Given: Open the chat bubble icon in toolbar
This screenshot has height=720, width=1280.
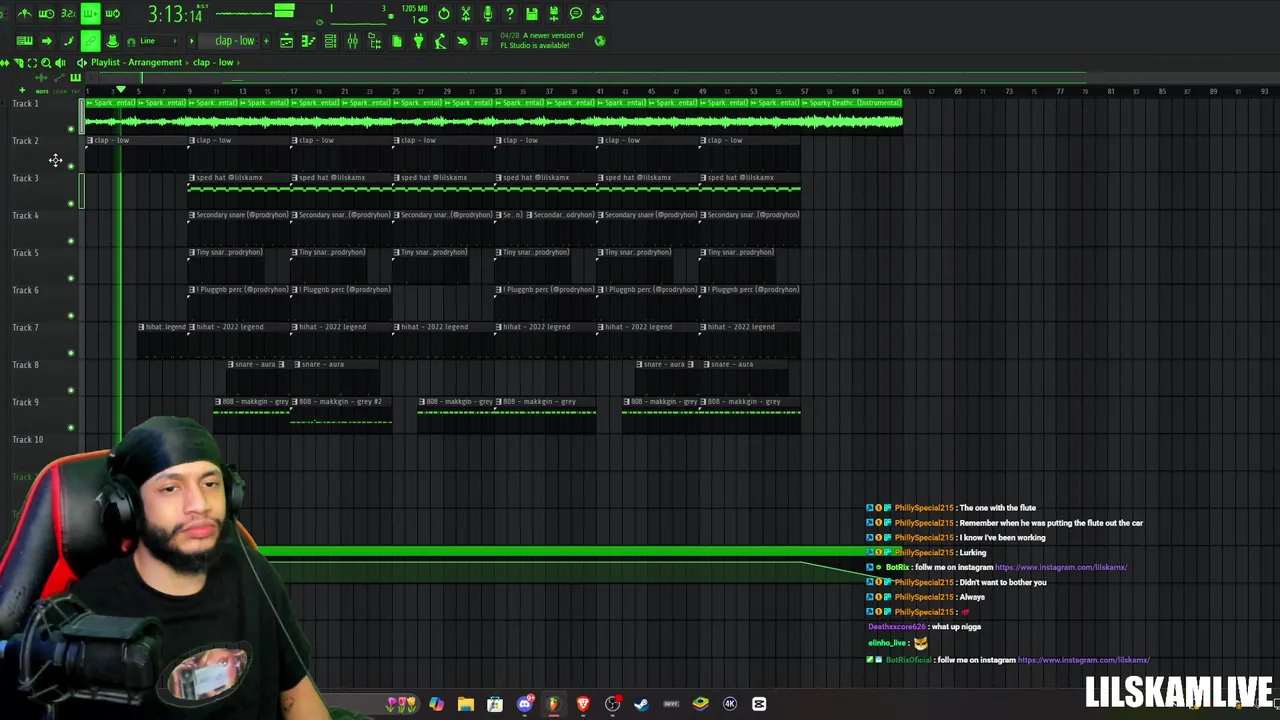Looking at the screenshot, I should tap(575, 14).
